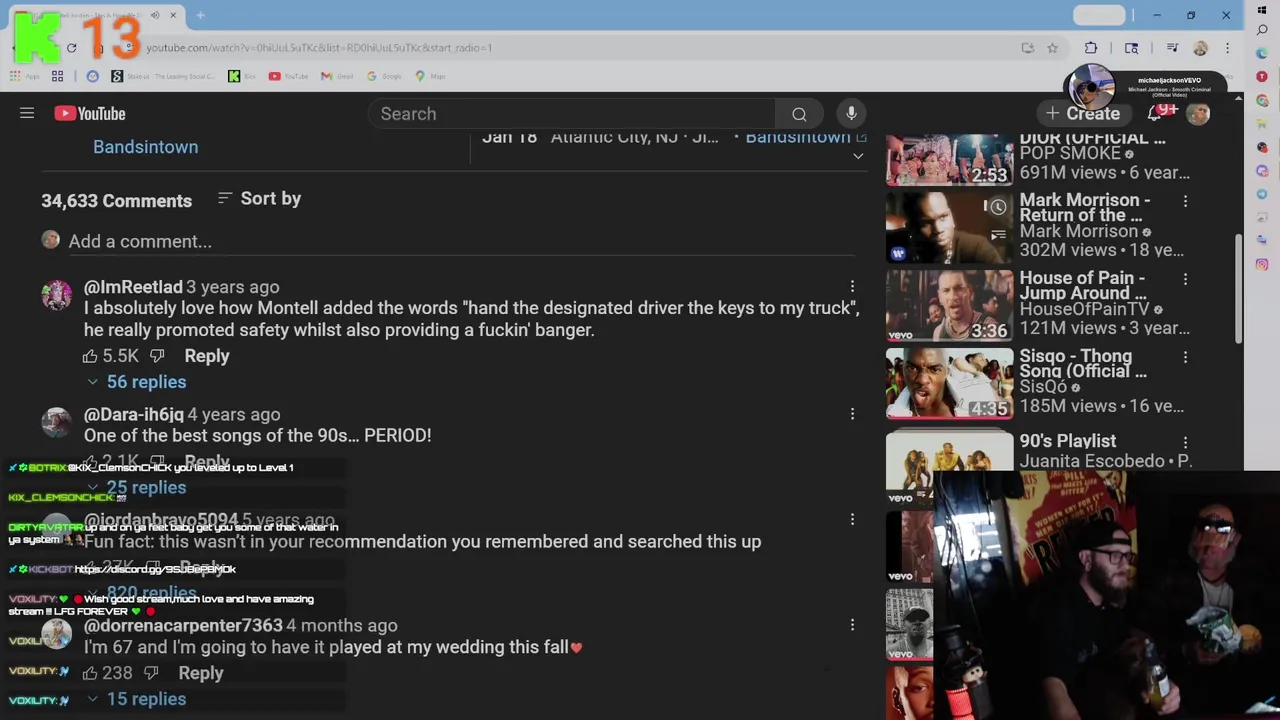Open @dorrenacarpenter7363 channel link
The height and width of the screenshot is (720, 1280).
183,626
